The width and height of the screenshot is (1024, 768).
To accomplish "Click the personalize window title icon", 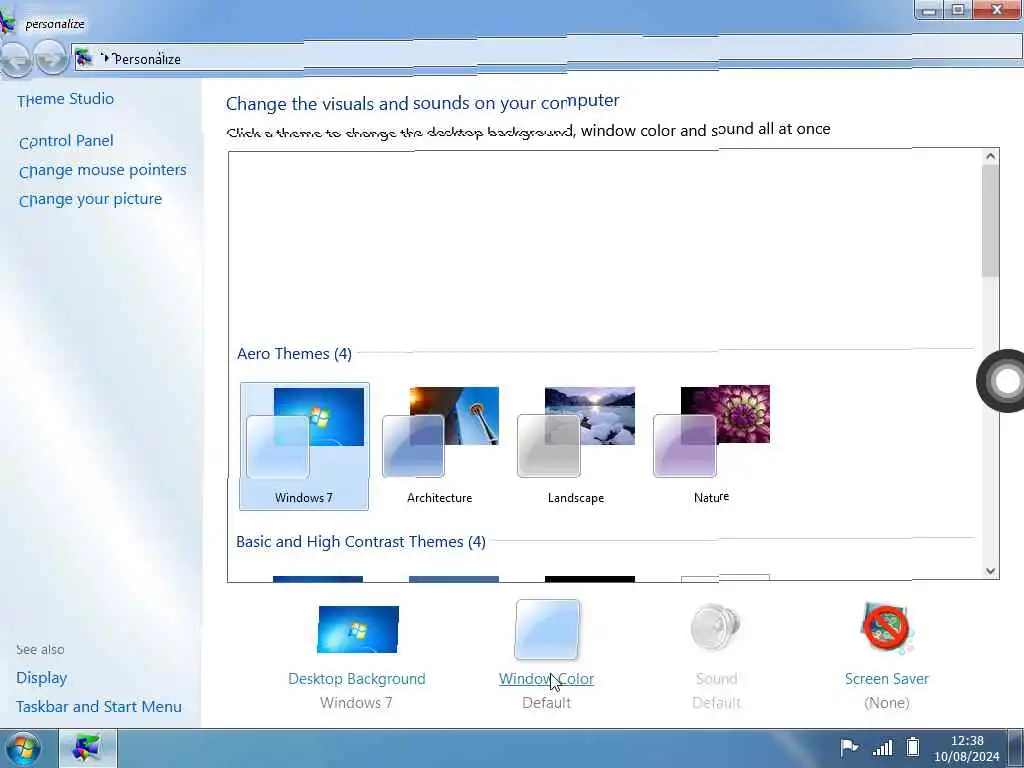I will 7,22.
